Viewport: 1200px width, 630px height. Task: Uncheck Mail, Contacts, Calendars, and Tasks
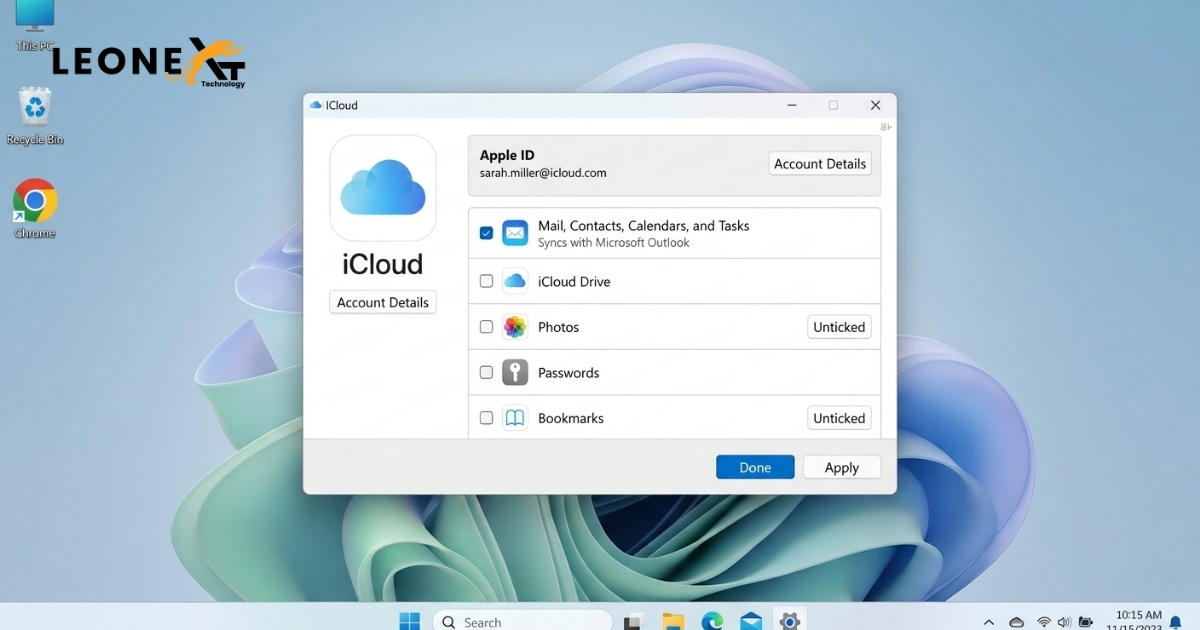coord(486,233)
